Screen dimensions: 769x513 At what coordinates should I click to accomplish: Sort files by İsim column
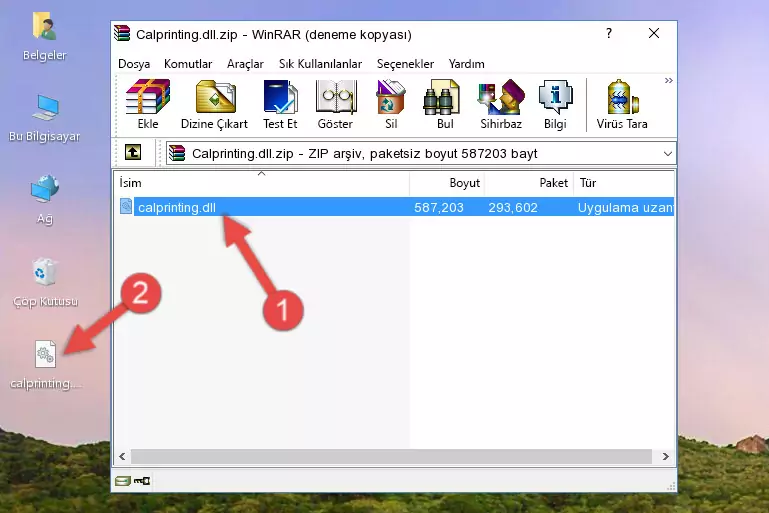click(x=262, y=183)
